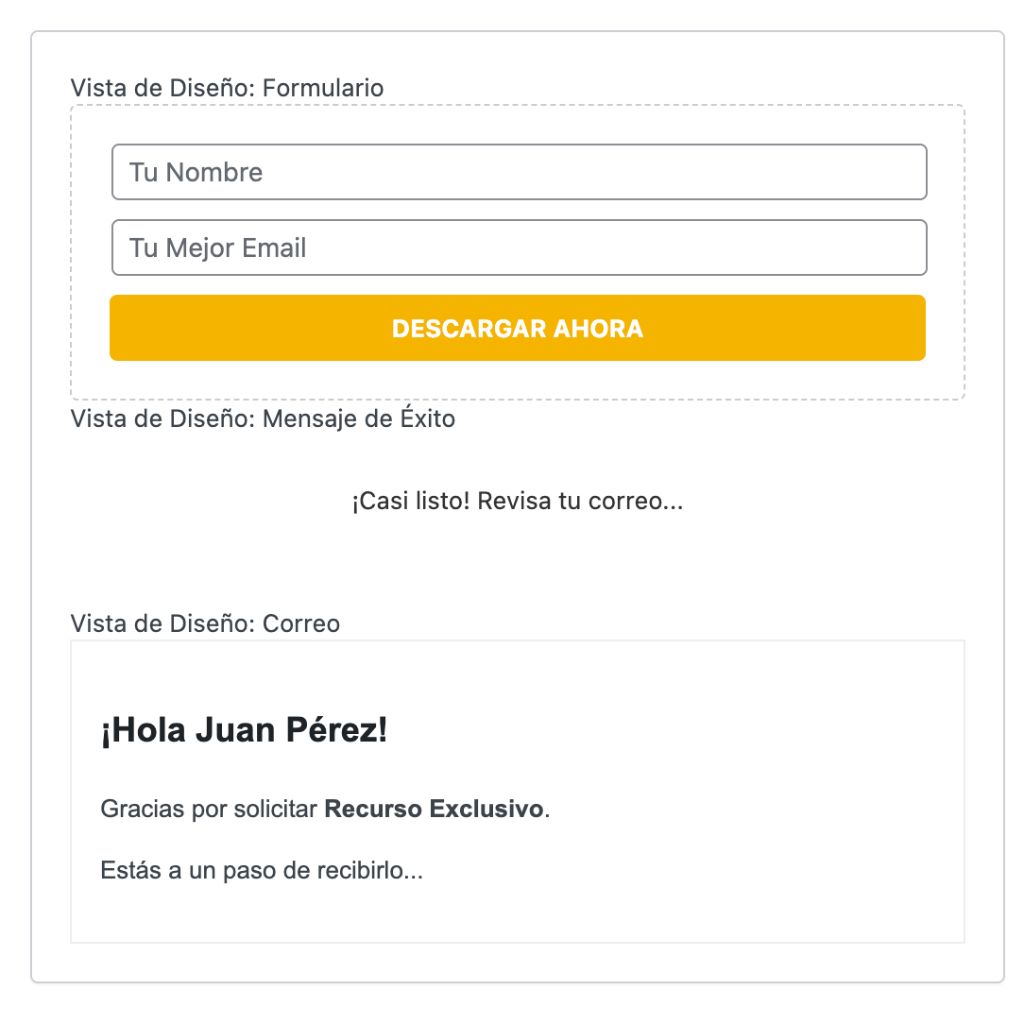This screenshot has width=1020, height=1024.
Task: Click the word 'Formulario' in the first label
Action: (x=322, y=88)
